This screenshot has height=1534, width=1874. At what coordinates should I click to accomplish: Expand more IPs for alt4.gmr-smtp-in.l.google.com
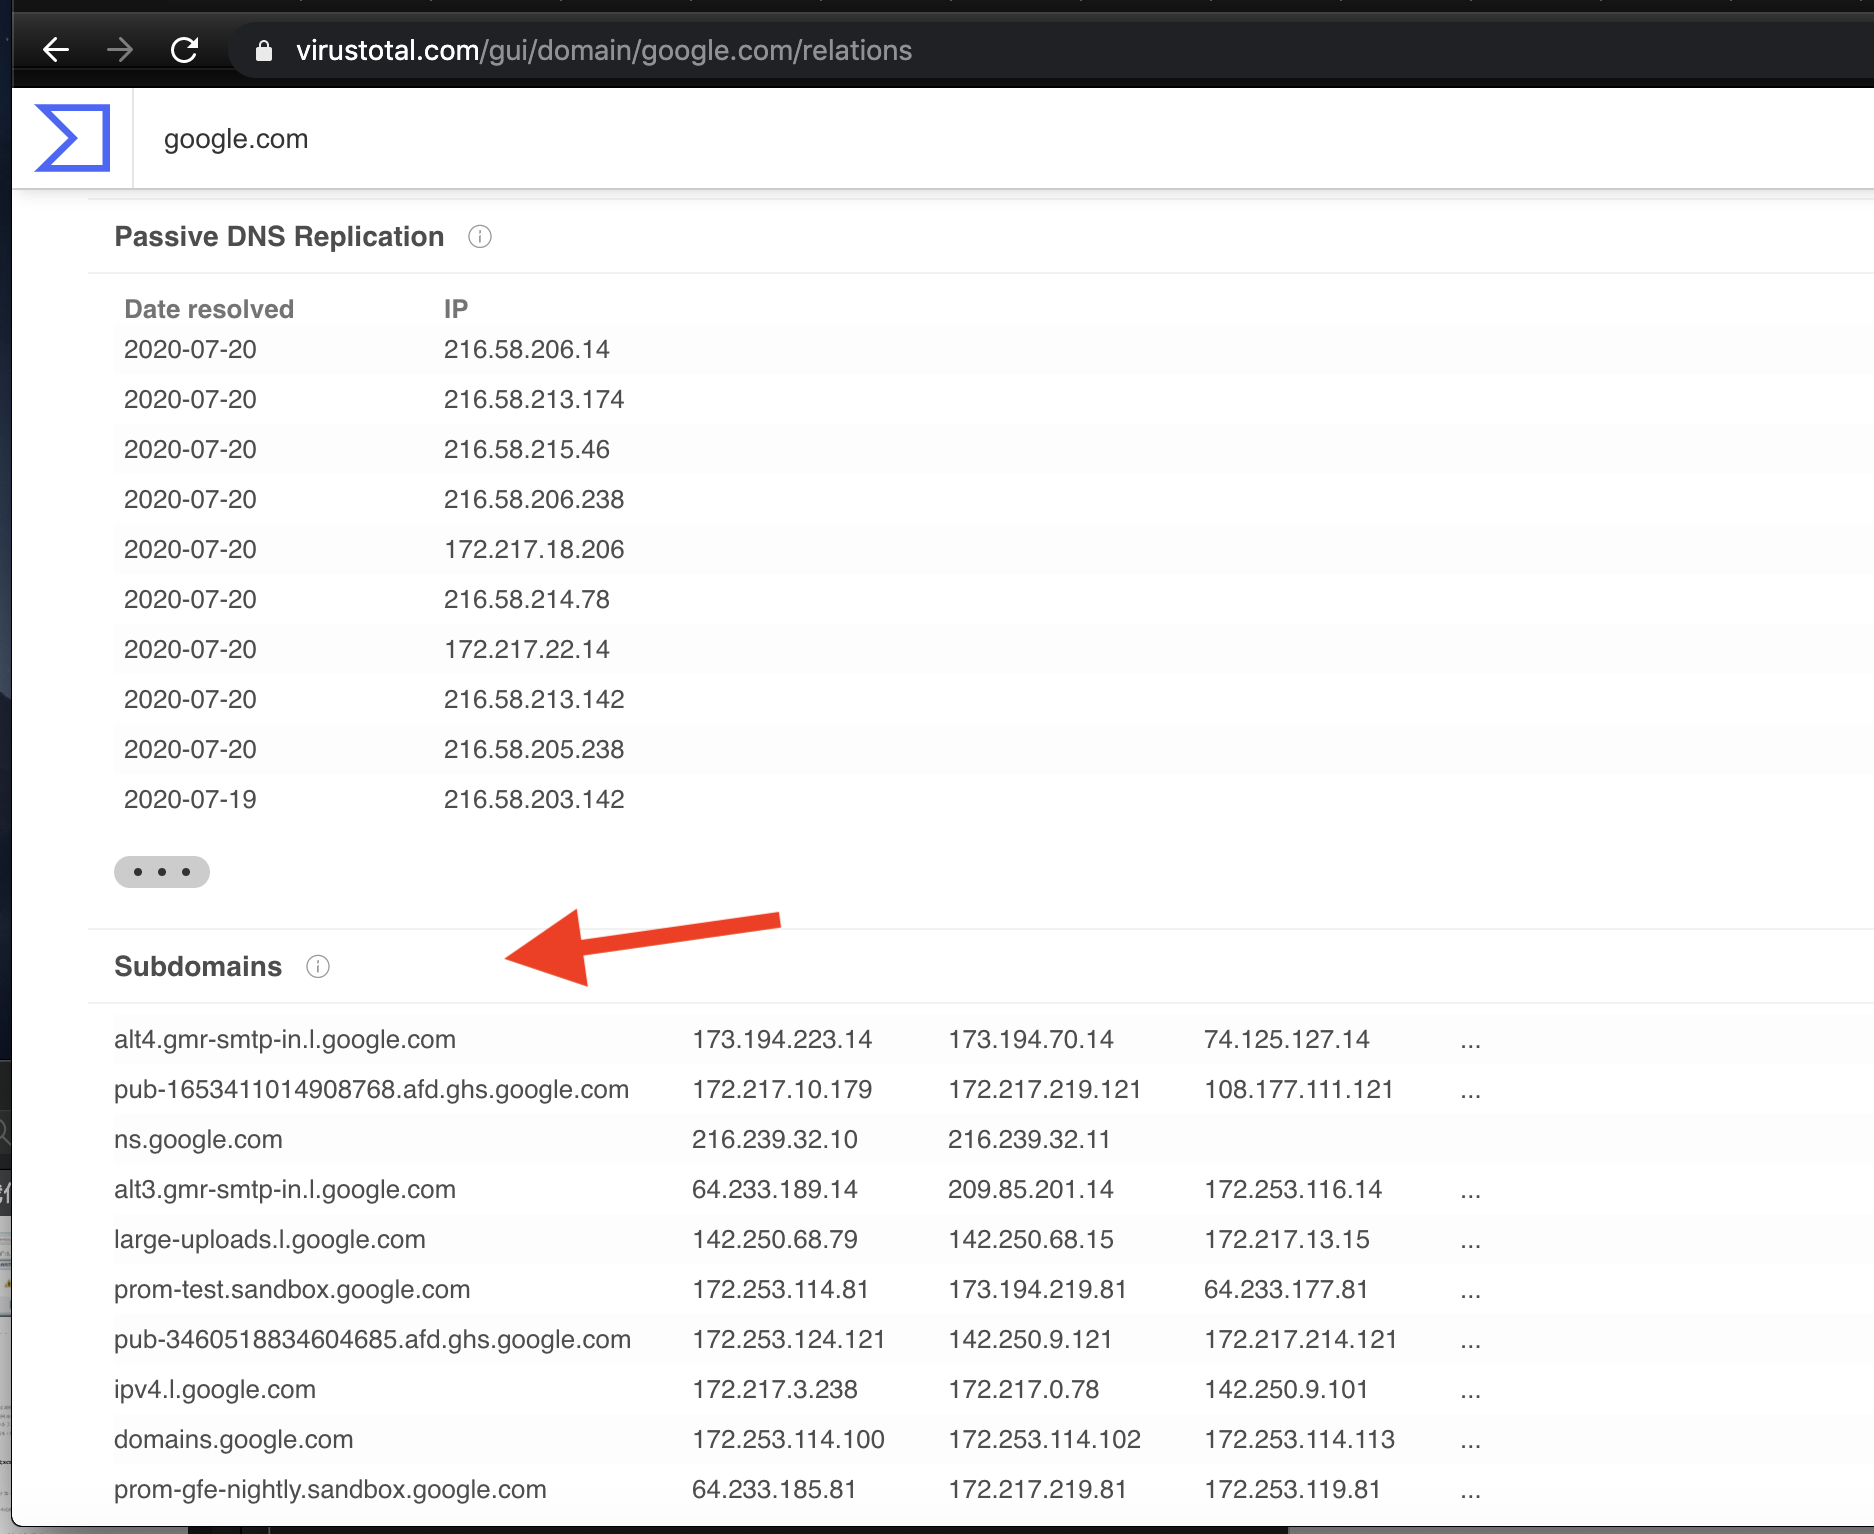pos(1469,1041)
